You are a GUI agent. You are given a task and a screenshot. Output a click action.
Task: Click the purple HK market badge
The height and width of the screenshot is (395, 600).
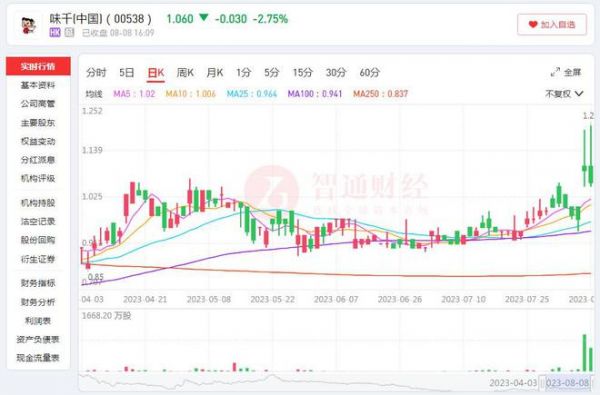[x=55, y=33]
